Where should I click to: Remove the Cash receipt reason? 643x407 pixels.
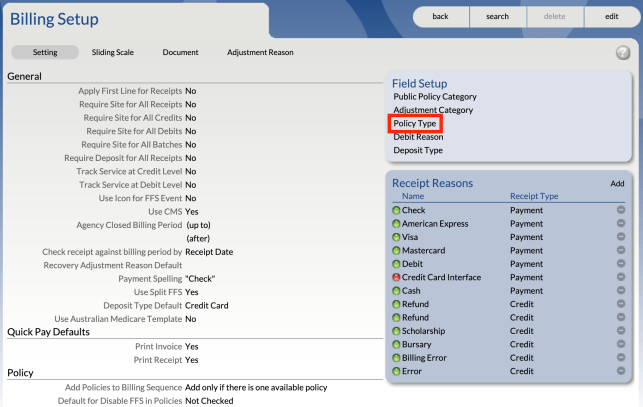621,290
